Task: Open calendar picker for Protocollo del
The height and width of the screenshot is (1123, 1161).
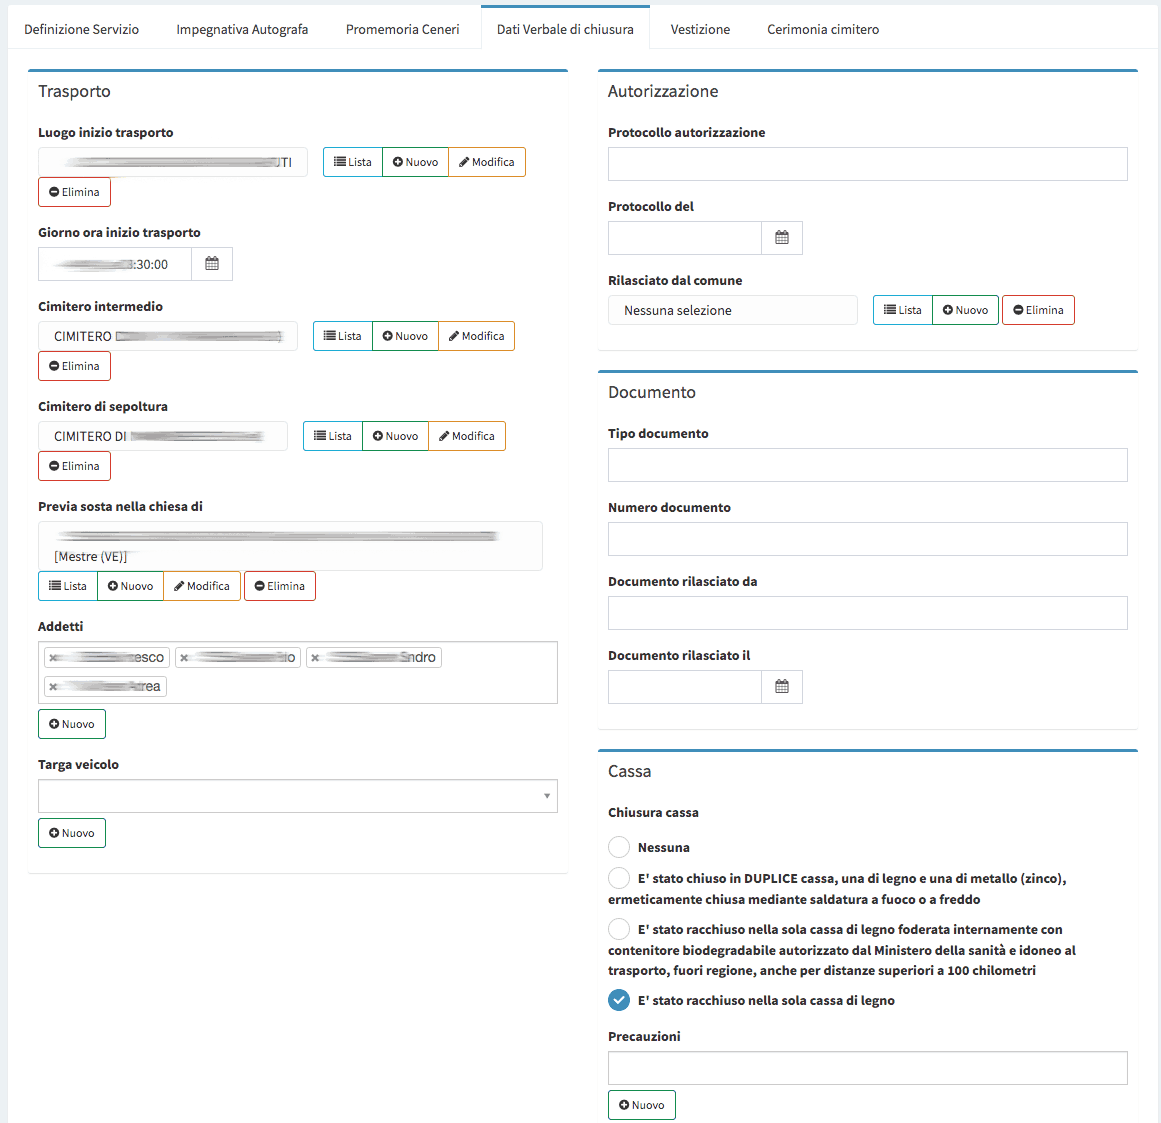Action: (x=782, y=238)
